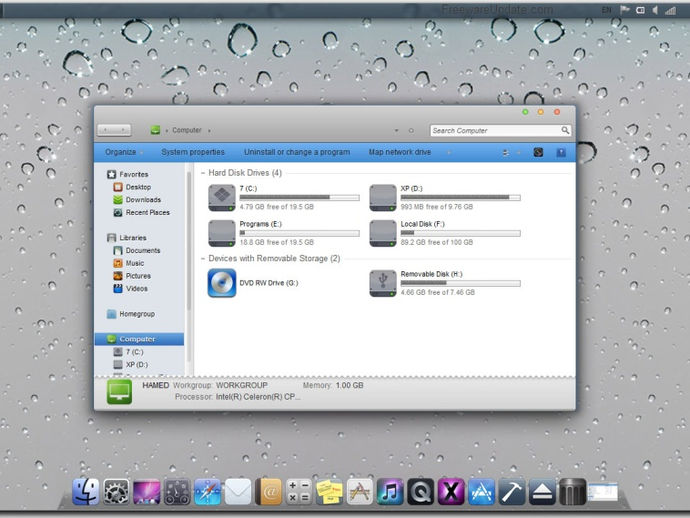Select 7 (C:) in sidebar tree

tap(128, 352)
